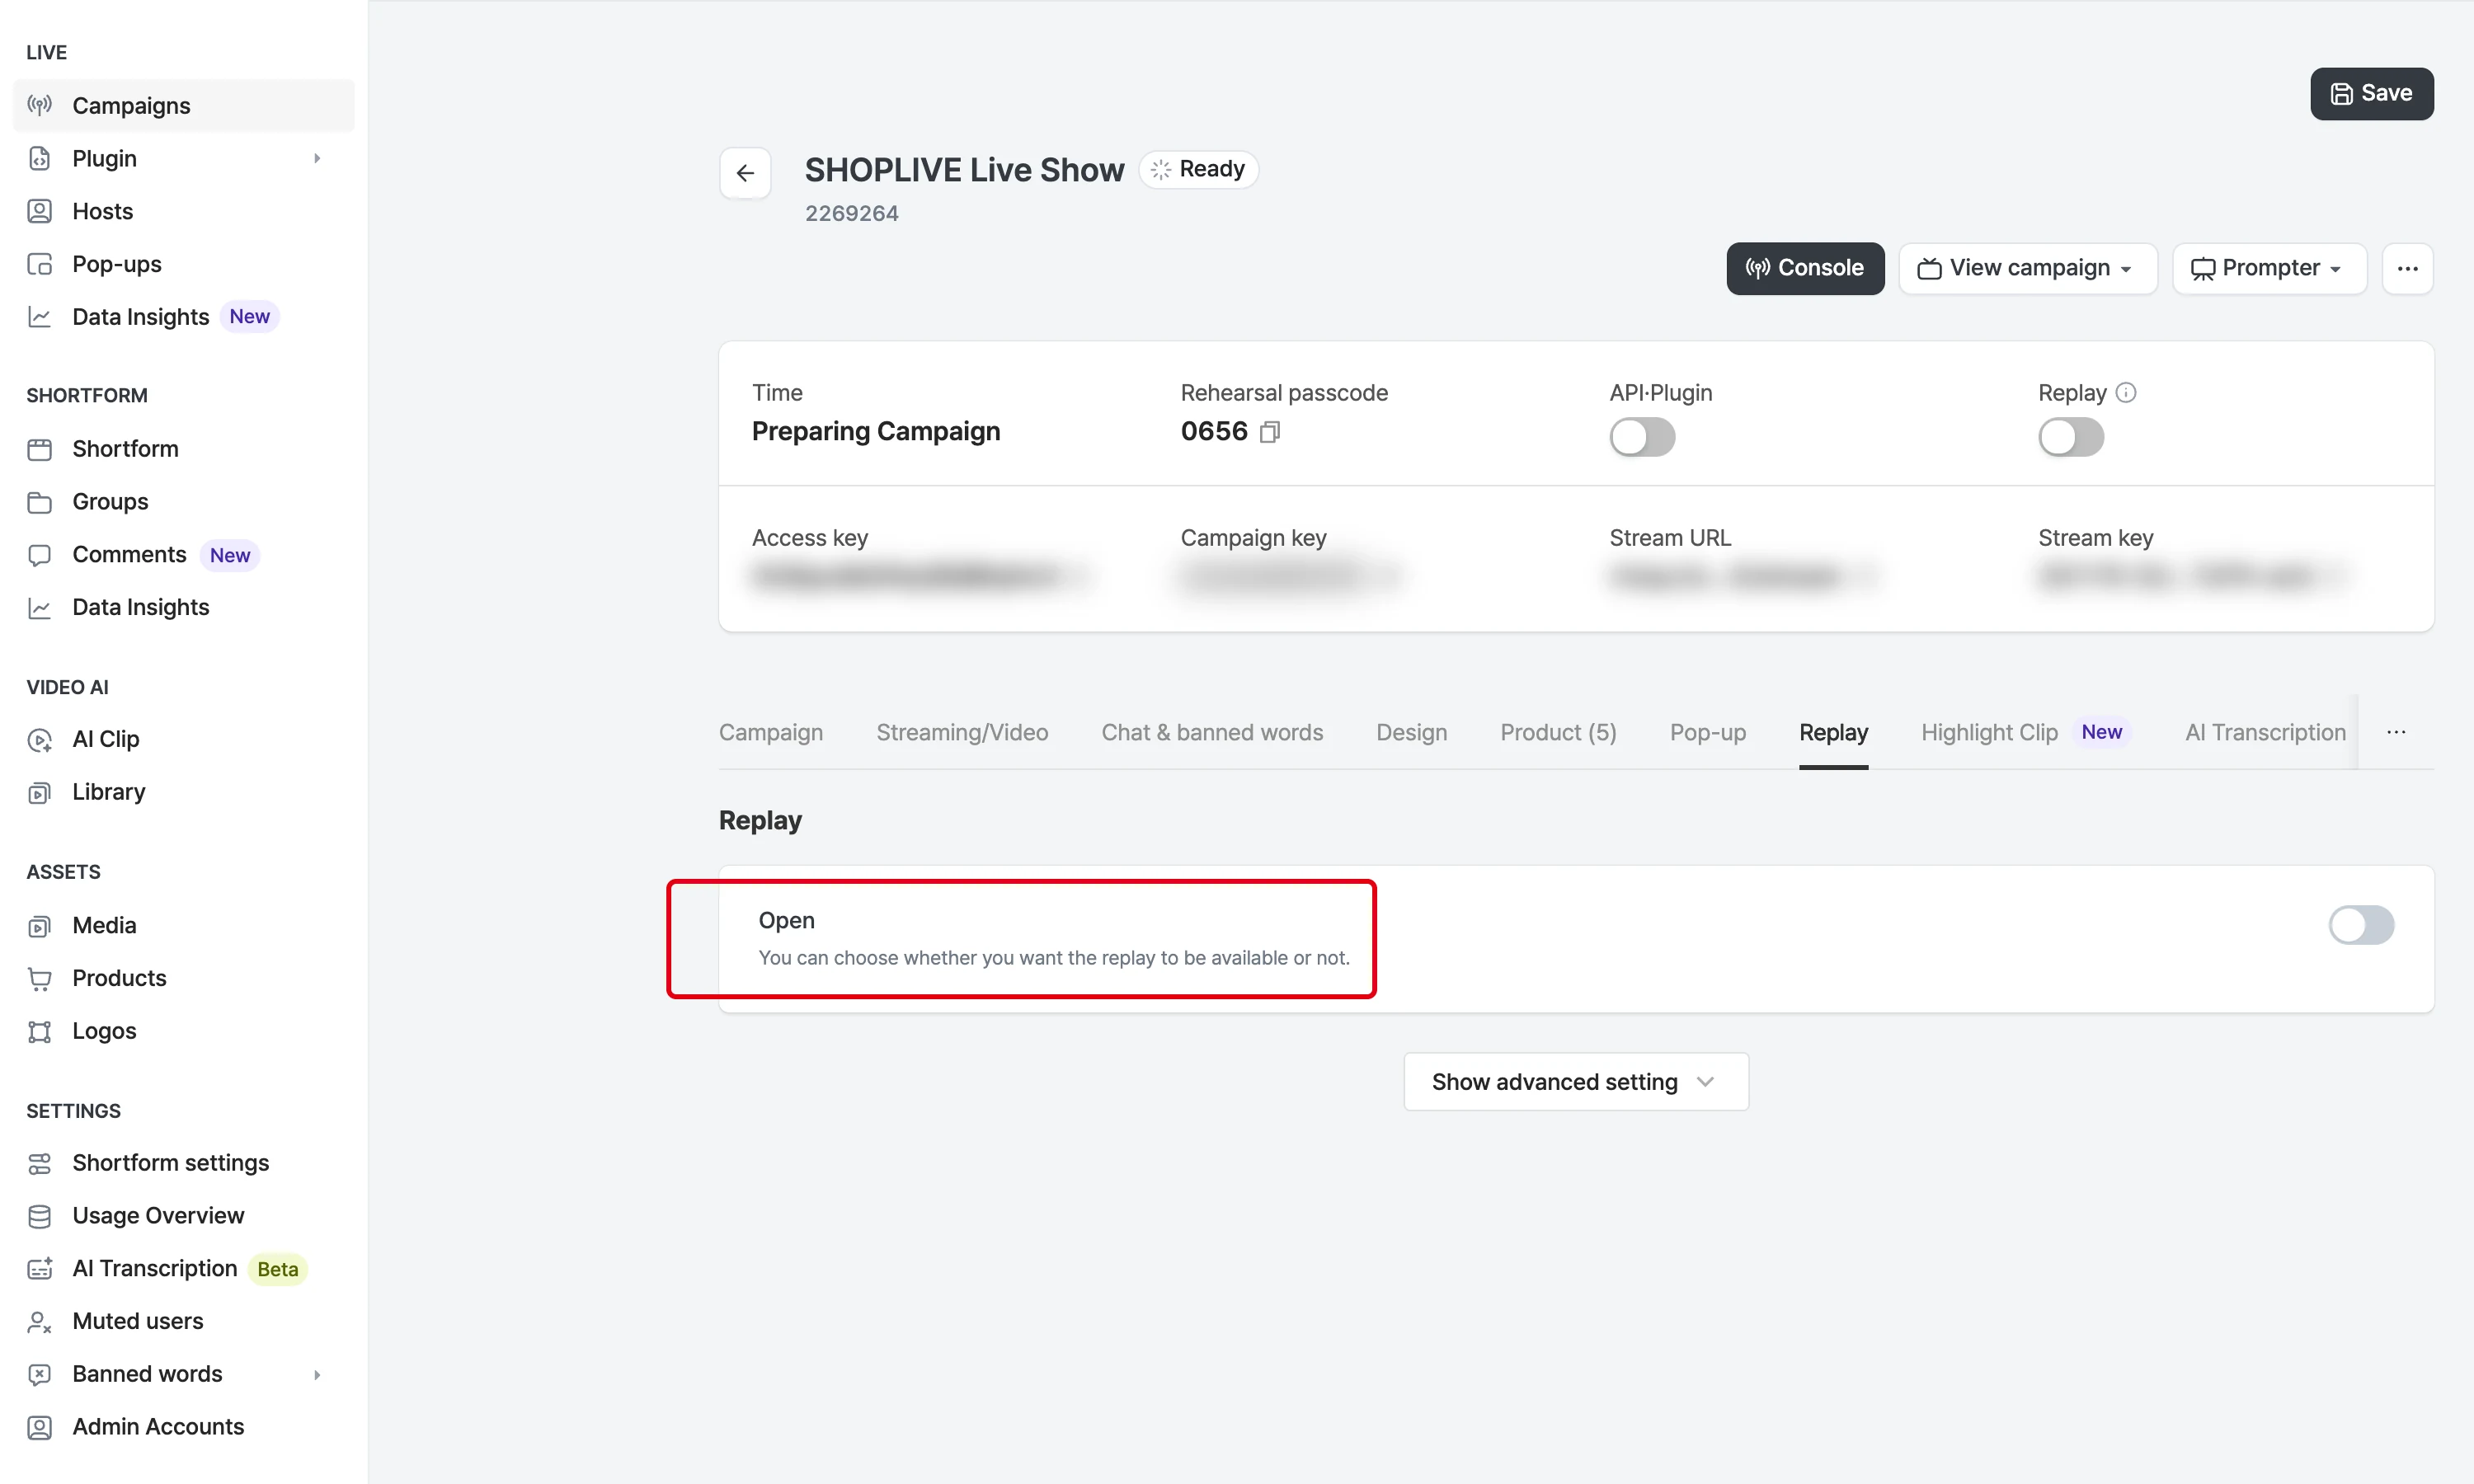Enable the API·Plugin toggle

(x=1642, y=437)
